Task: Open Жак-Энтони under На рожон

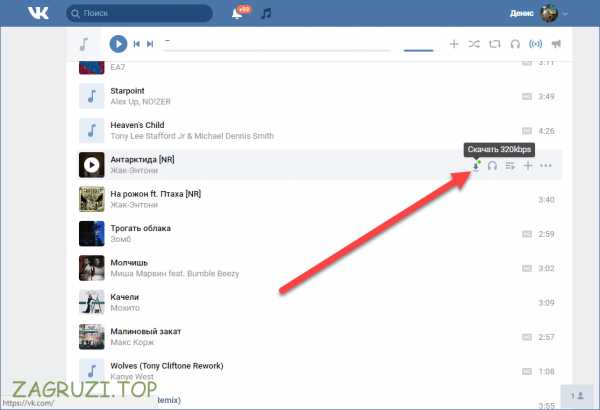Action: click(x=134, y=205)
